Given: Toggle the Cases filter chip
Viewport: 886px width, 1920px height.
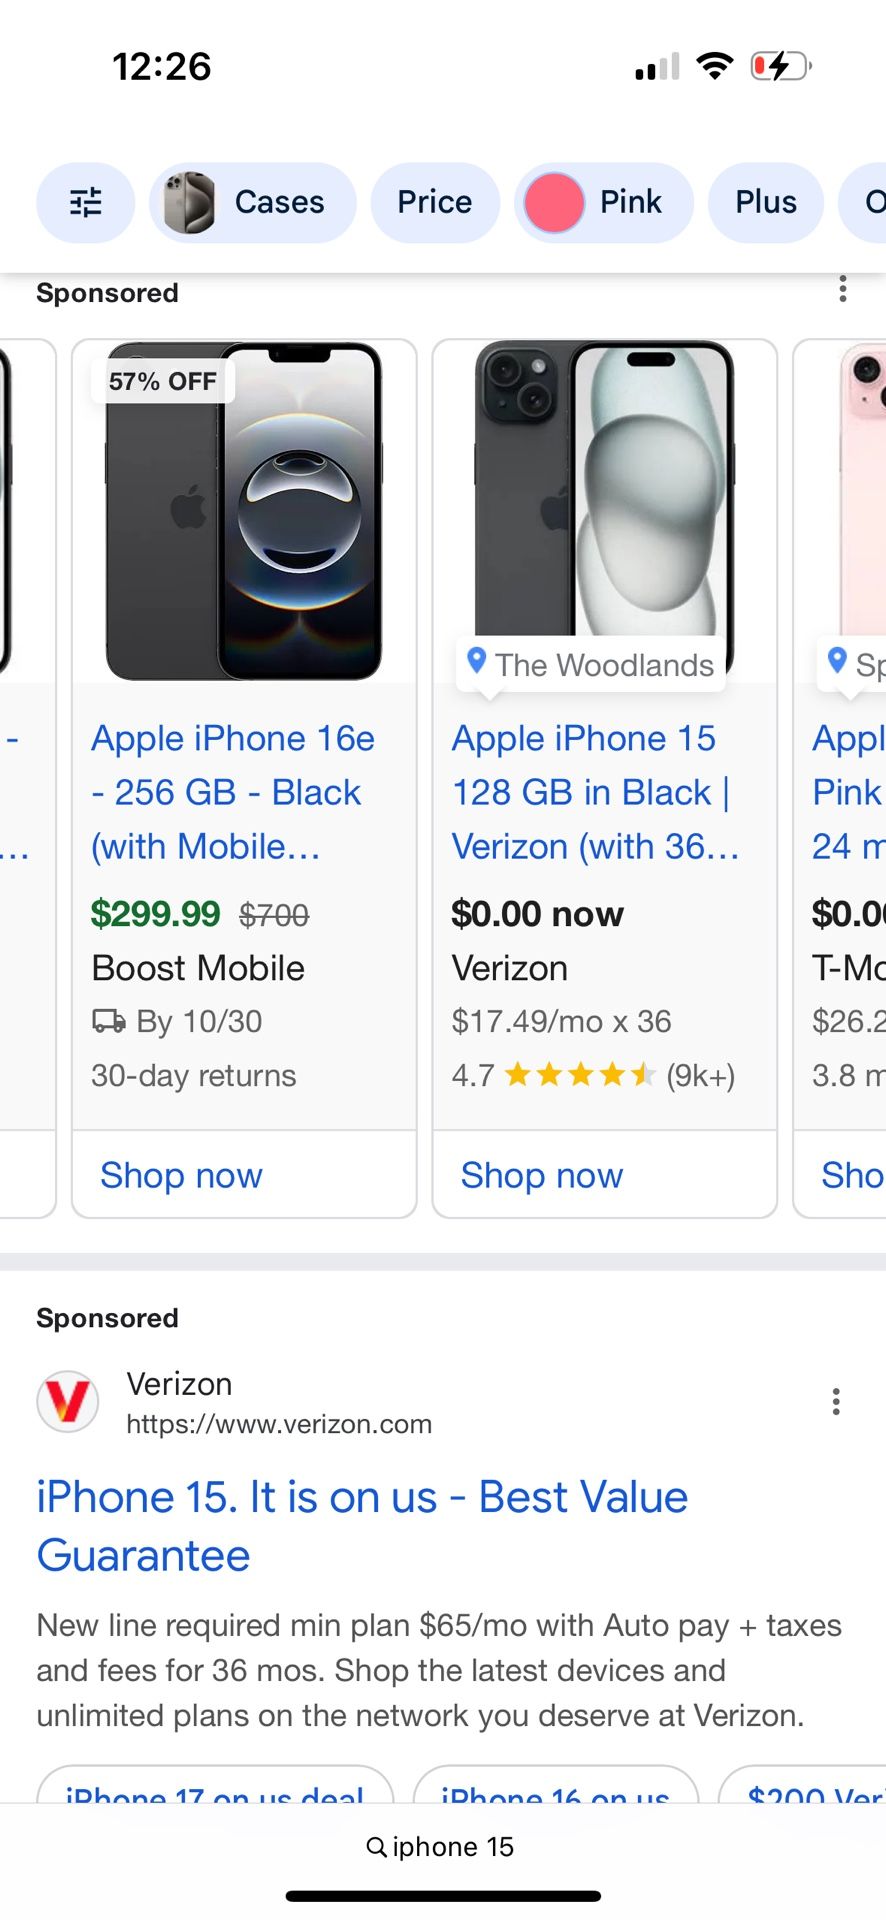Looking at the screenshot, I should 279,202.
